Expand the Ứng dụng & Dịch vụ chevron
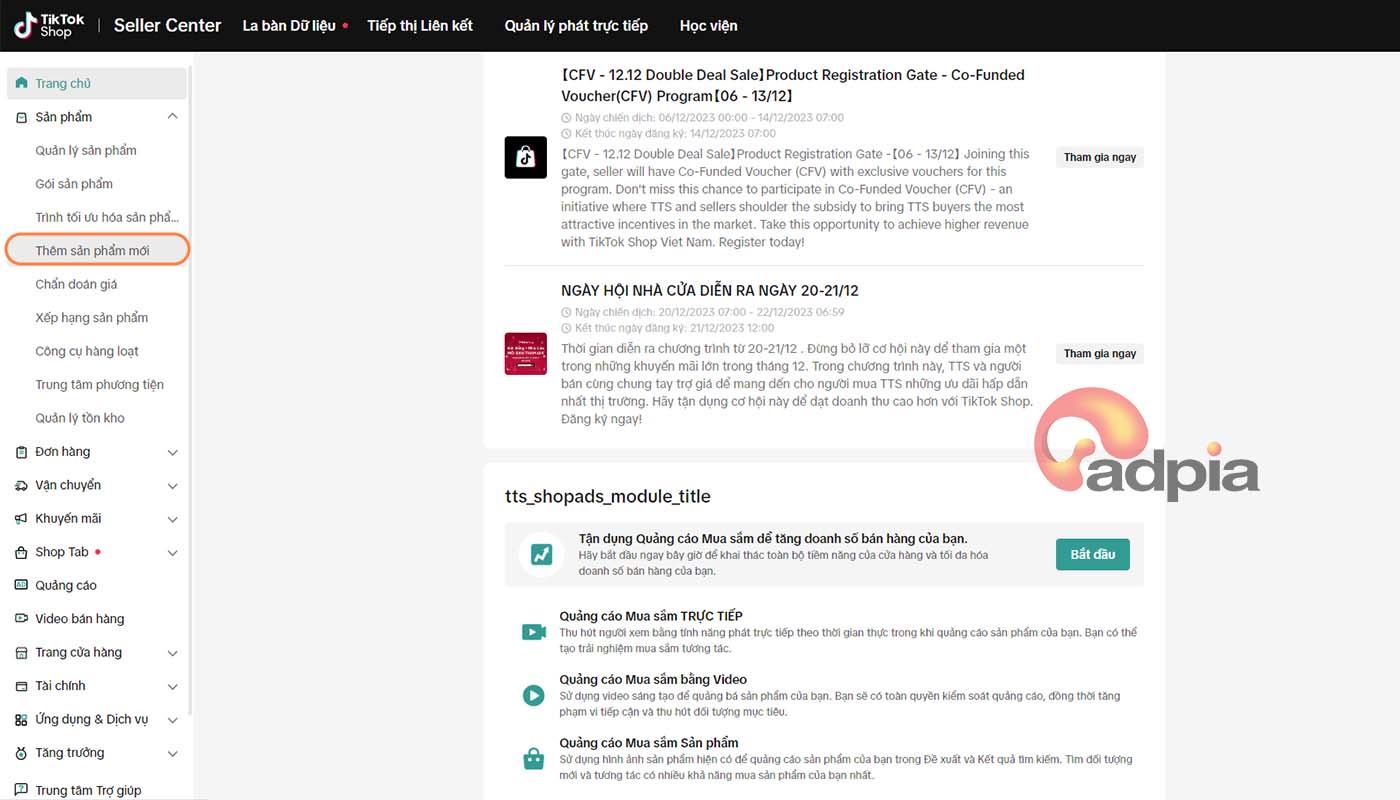Viewport: 1400px width, 800px height. (x=172, y=720)
